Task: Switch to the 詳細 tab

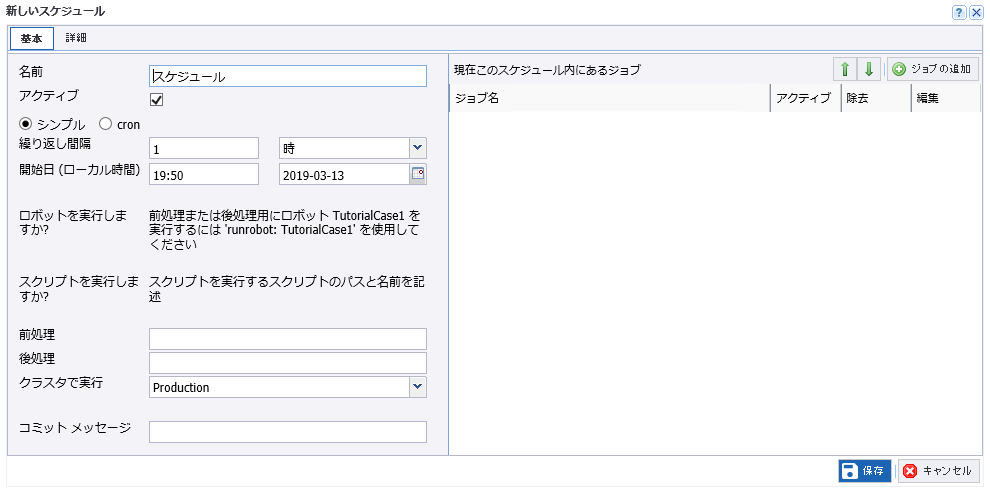Action: pos(76,38)
